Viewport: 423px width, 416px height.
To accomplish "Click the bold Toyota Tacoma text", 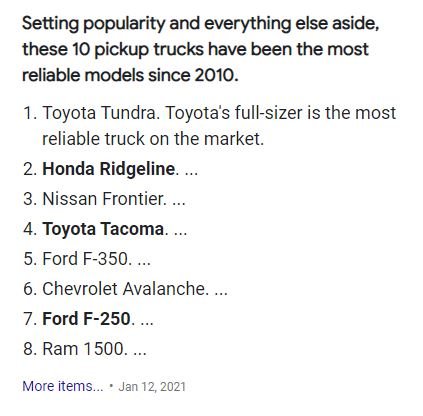I will 103,229.
